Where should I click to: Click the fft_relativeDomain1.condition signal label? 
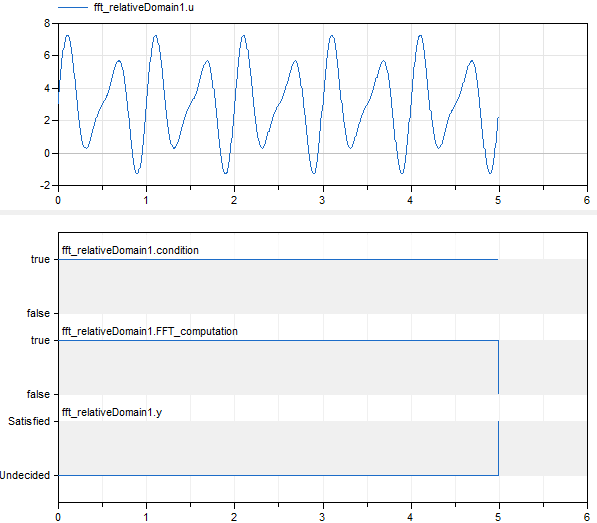pos(130,250)
